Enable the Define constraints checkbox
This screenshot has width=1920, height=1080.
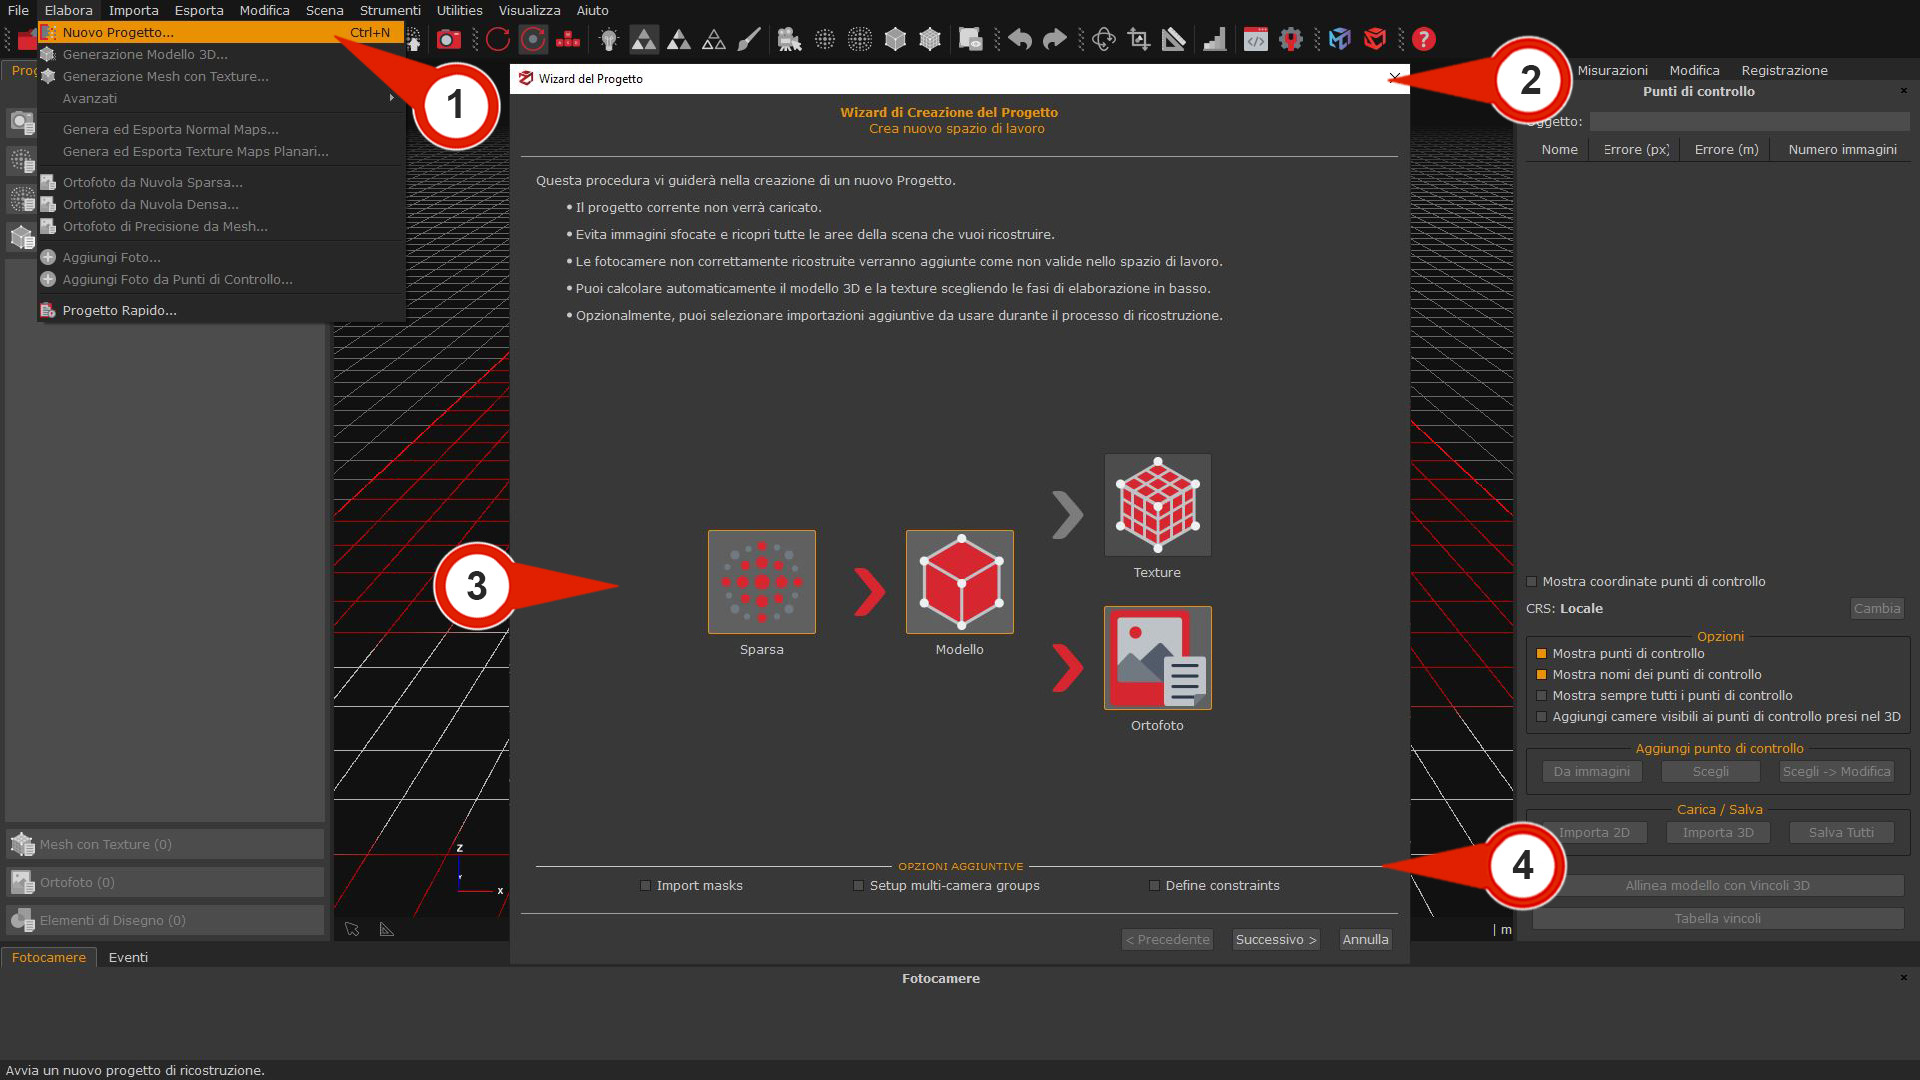pos(1154,885)
